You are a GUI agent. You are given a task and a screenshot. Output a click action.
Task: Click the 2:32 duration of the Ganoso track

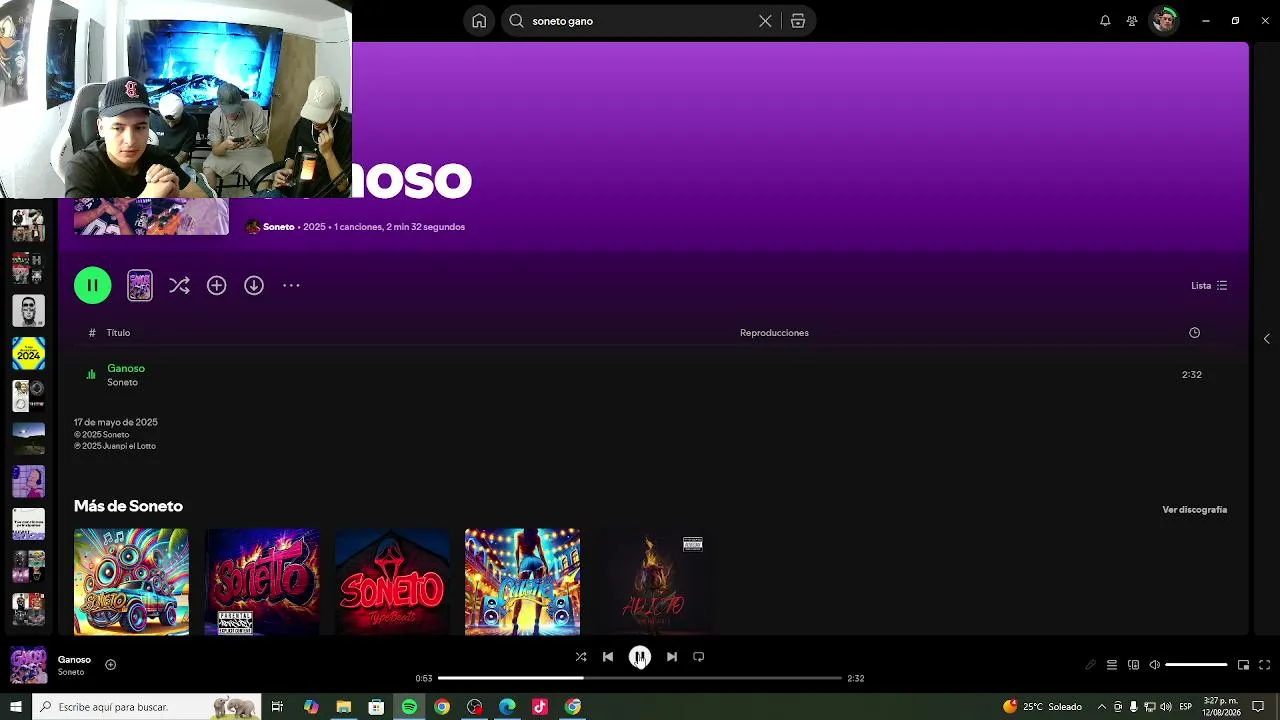point(1192,375)
